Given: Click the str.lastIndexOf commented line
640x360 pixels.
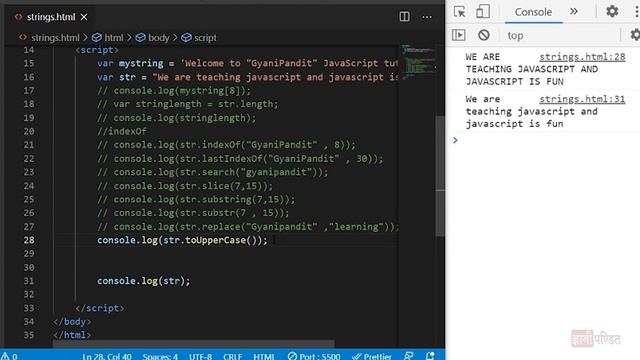Looking at the screenshot, I should point(240,158).
